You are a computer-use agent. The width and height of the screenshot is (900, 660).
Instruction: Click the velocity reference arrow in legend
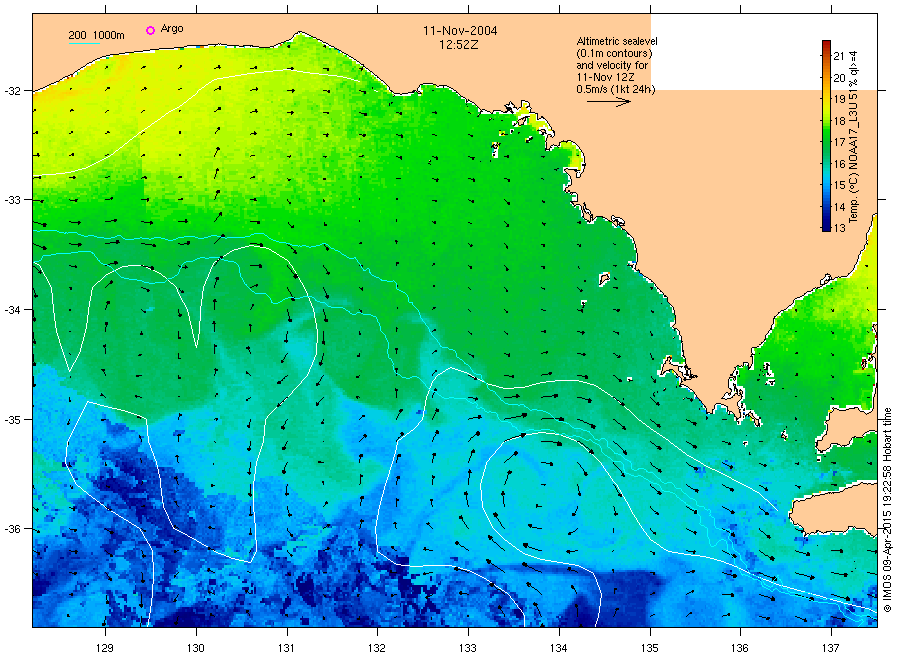click(609, 102)
